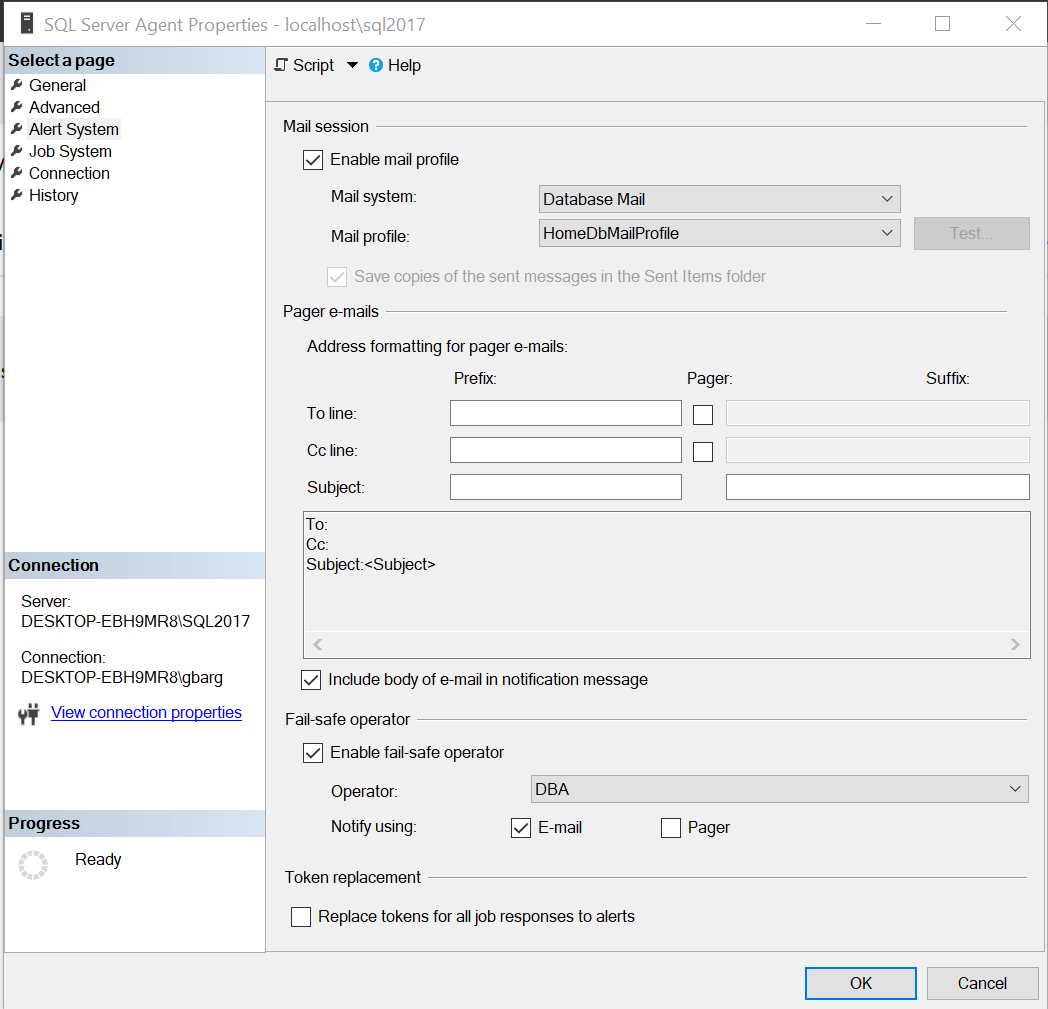Click the Ready progress spinner icon
This screenshot has width=1048, height=1009.
[33, 865]
